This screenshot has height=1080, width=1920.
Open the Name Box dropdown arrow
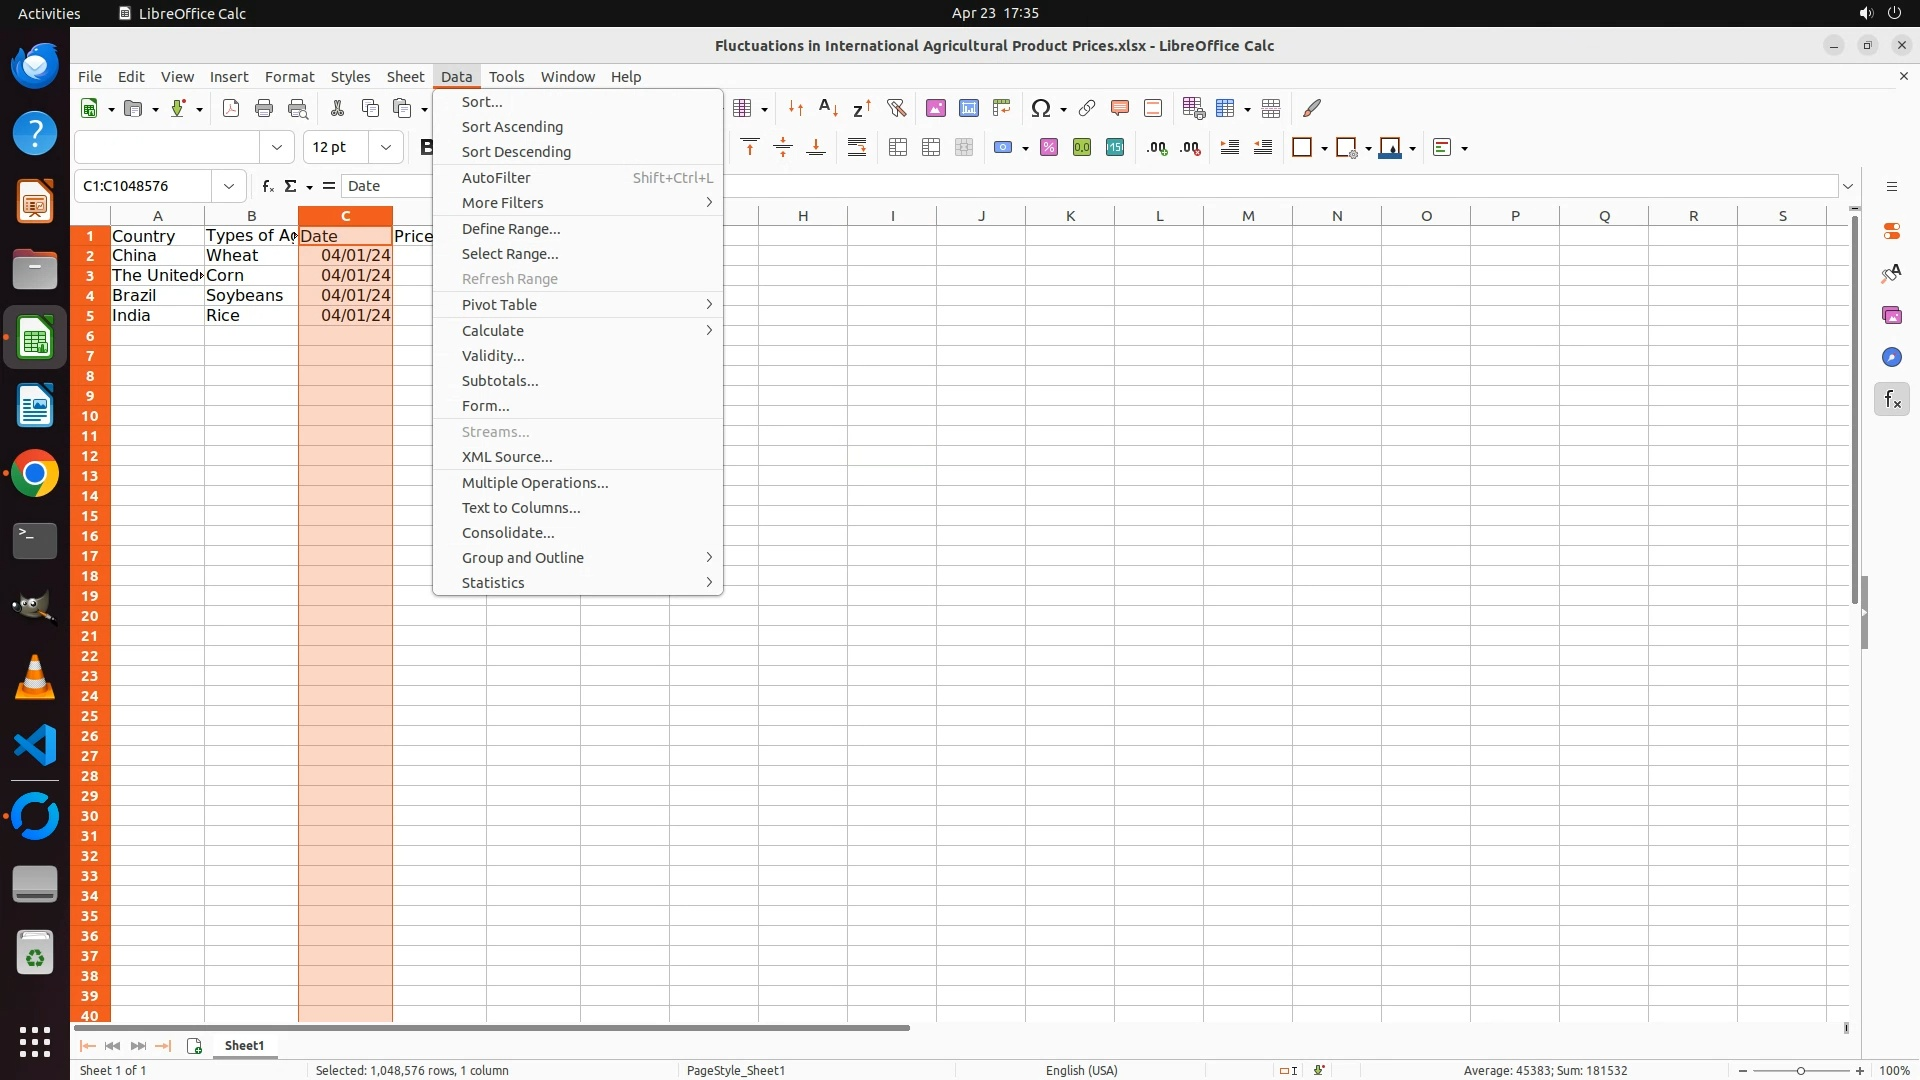click(x=229, y=186)
